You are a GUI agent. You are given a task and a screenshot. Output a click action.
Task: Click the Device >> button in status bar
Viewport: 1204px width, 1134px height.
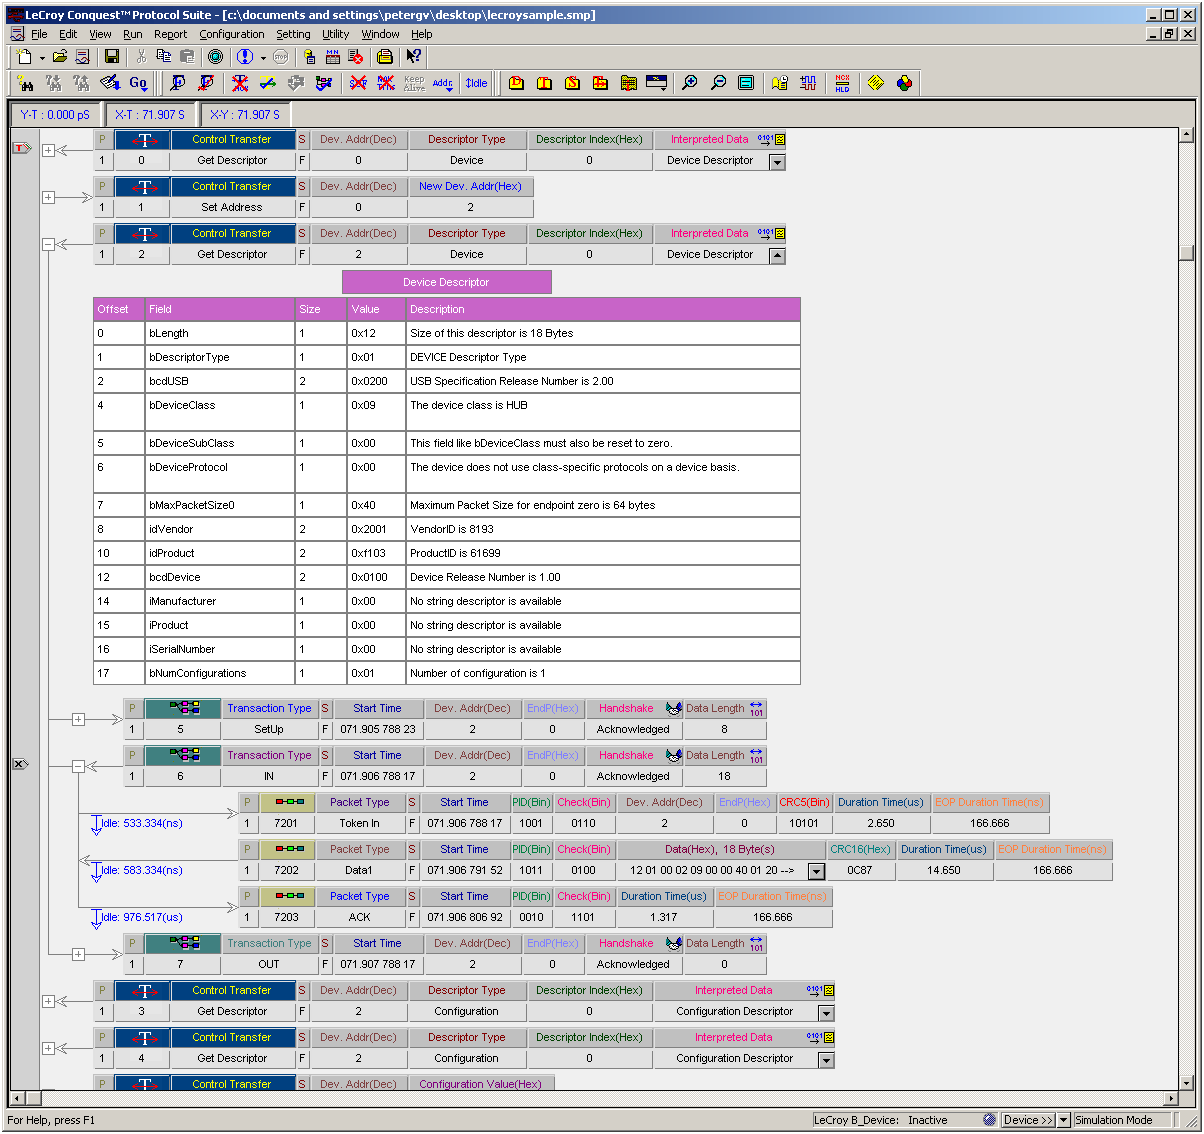[x=1028, y=1120]
